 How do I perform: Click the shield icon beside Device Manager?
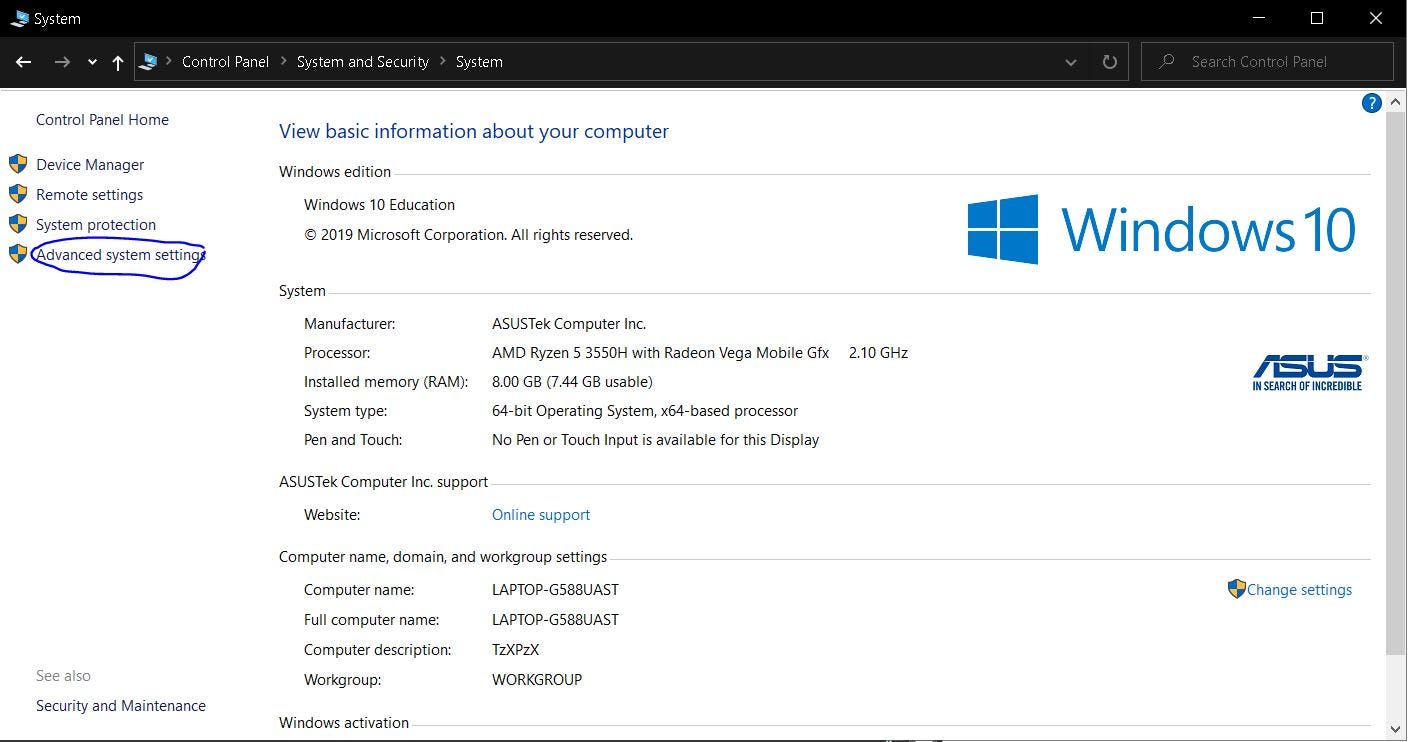click(x=18, y=164)
